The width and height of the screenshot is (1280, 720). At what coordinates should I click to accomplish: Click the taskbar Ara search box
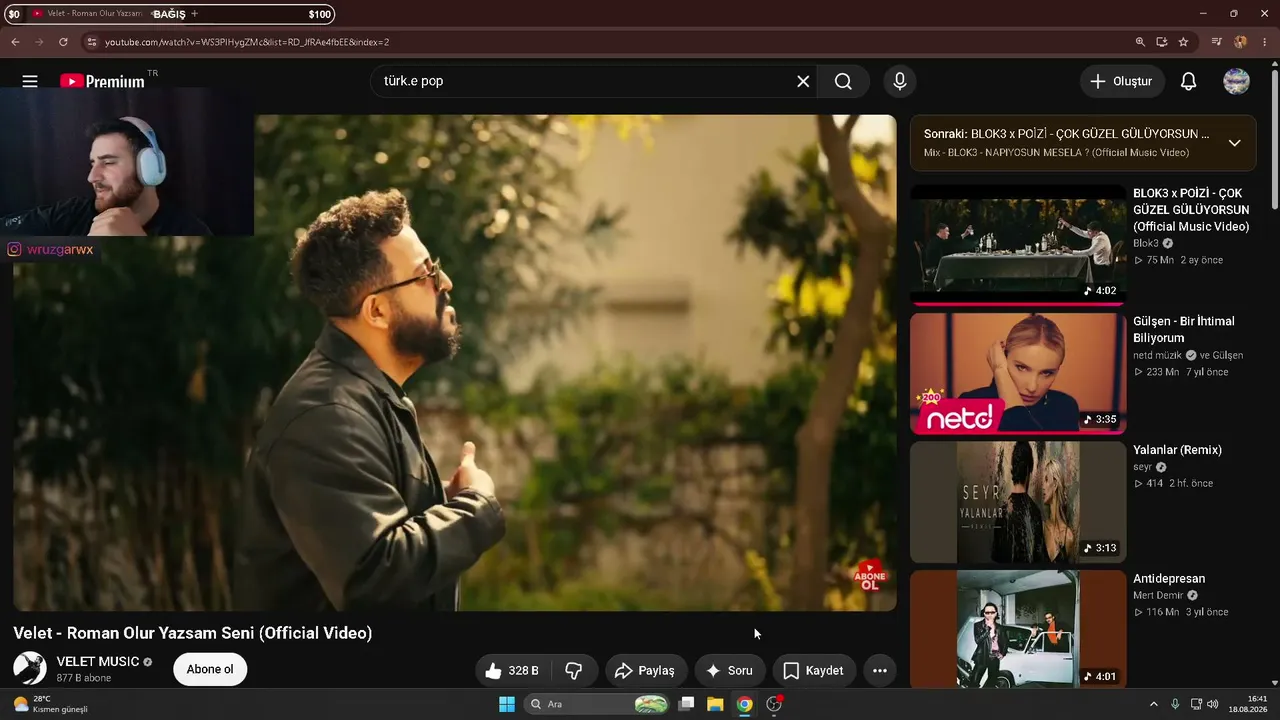598,704
